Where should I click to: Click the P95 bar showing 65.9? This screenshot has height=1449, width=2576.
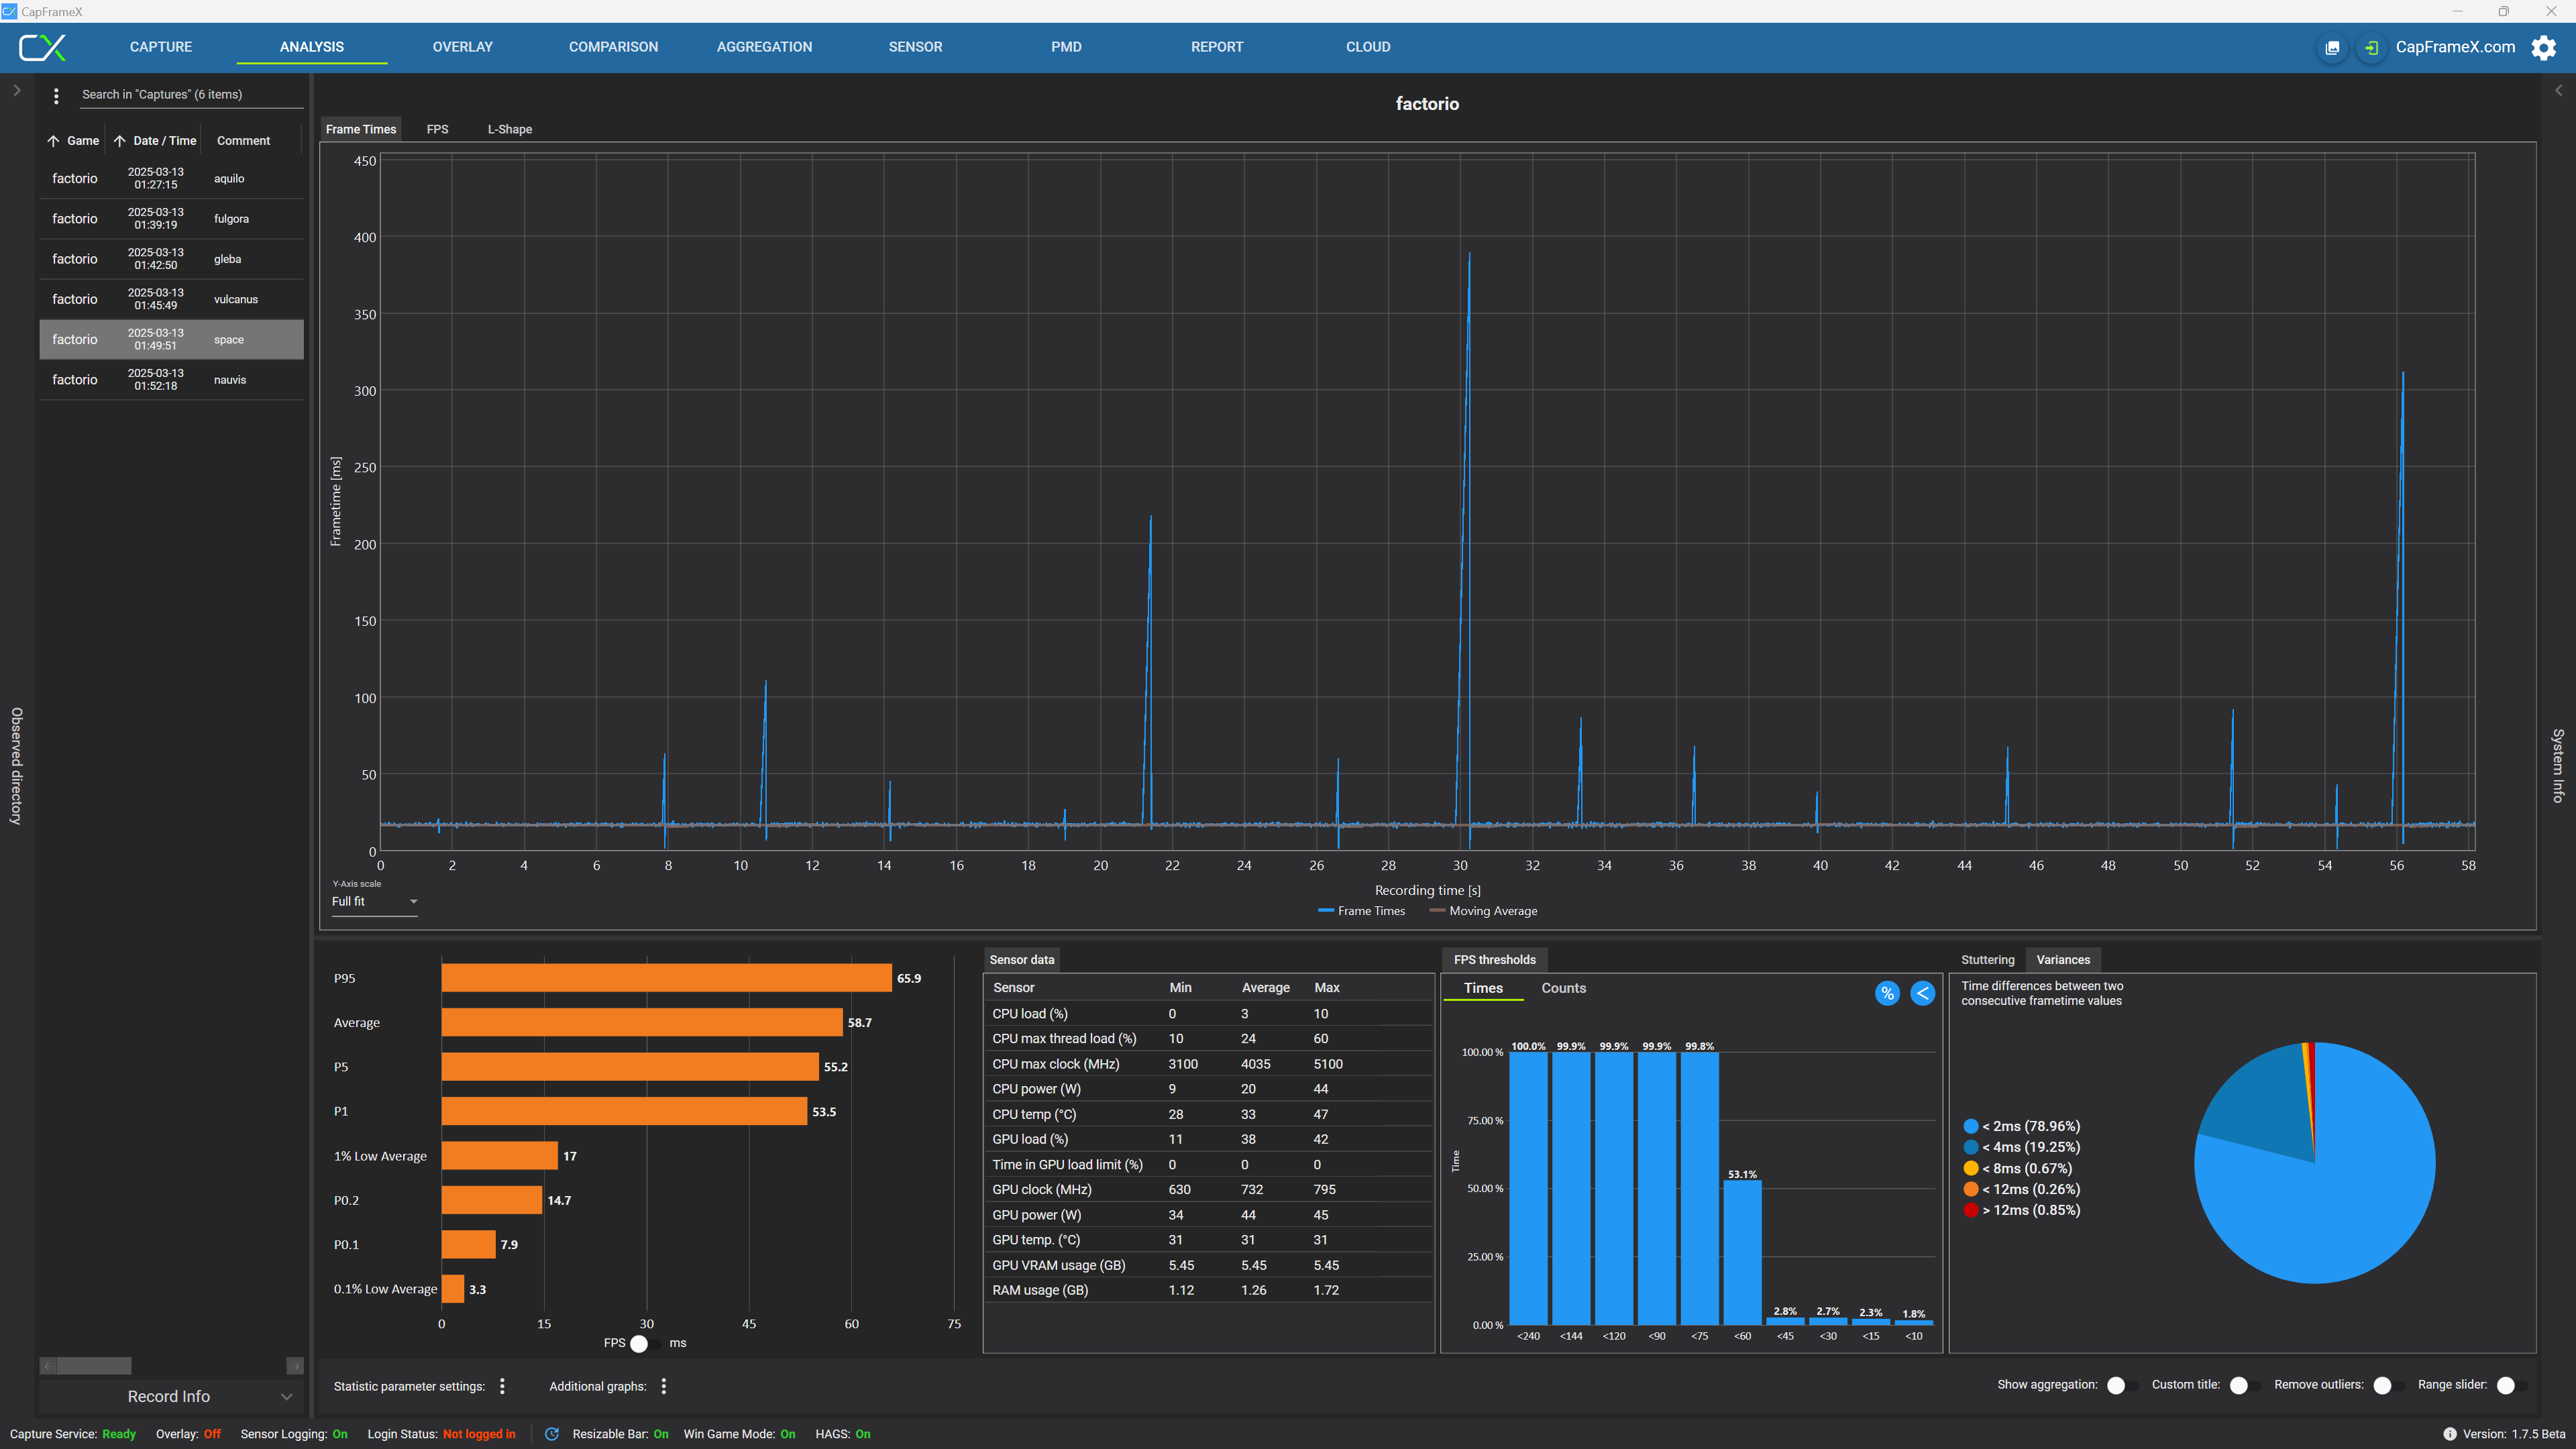point(666,978)
